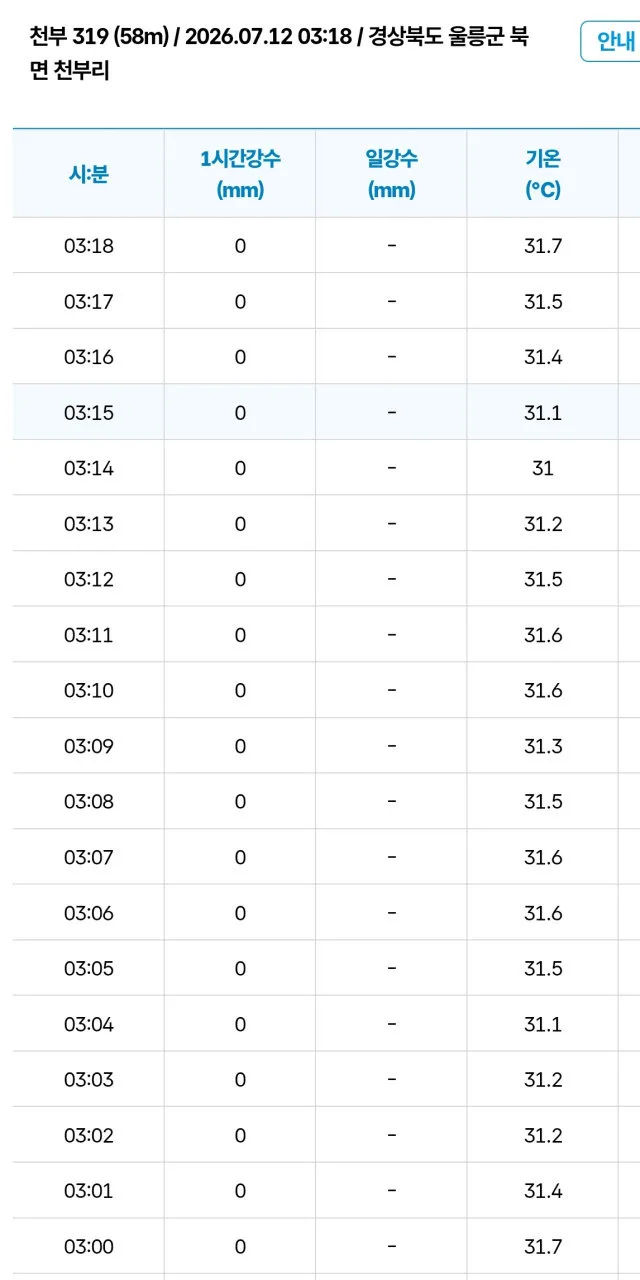
Task: Click the 1-hour precipitation 0 at 03:12
Action: tap(240, 579)
